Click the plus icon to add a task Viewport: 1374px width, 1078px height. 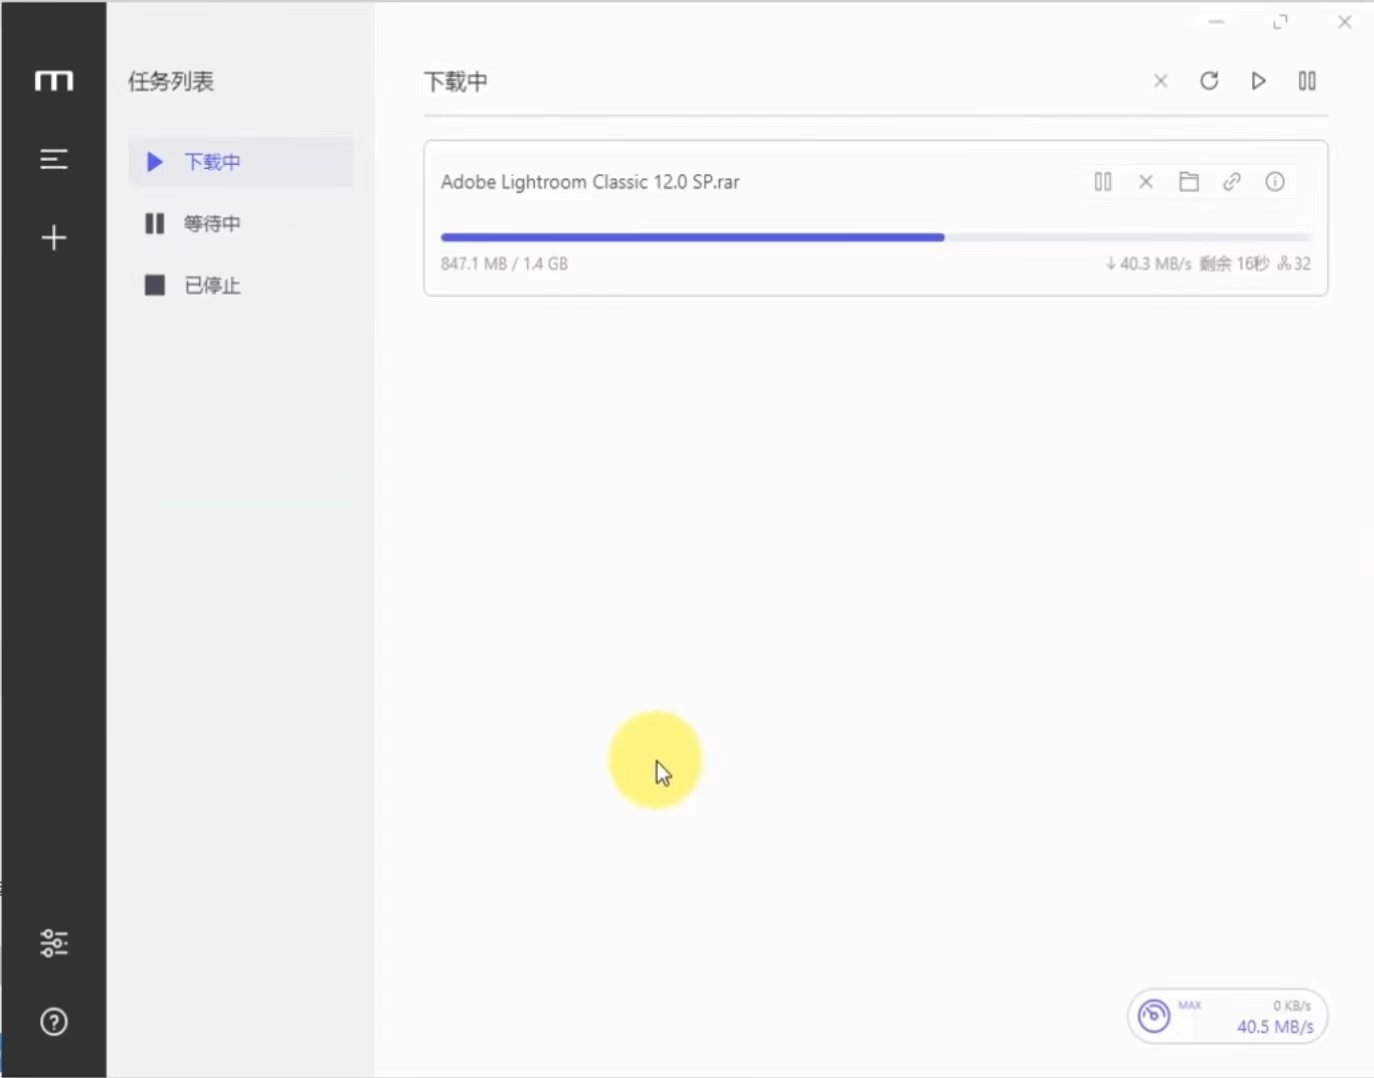coord(54,238)
